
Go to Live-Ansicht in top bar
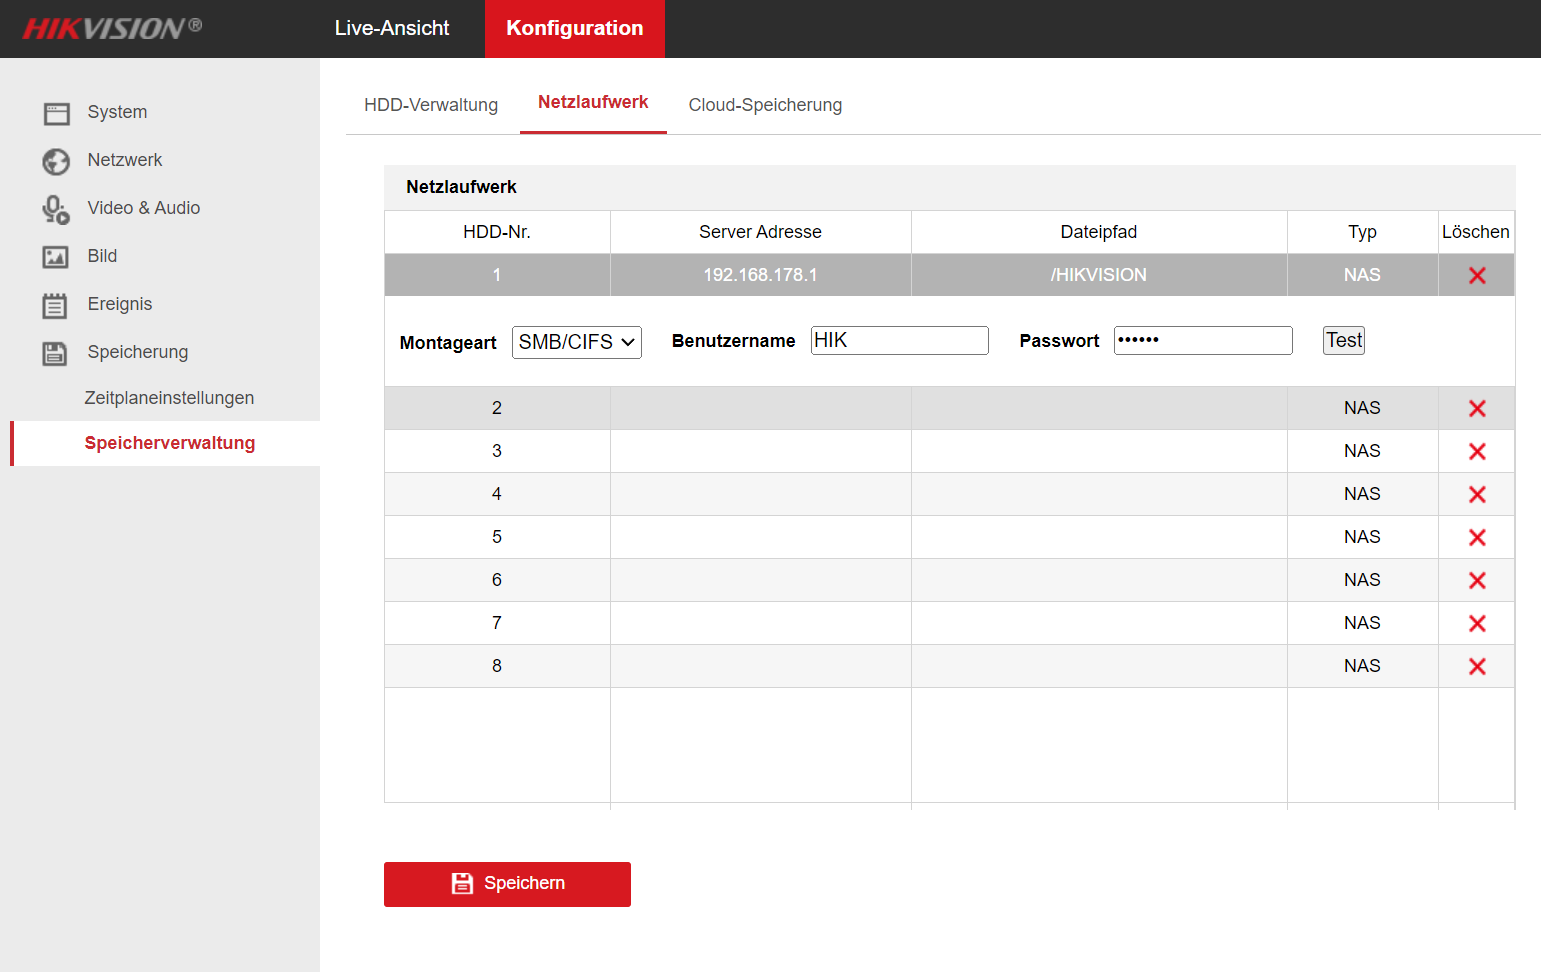coord(392,28)
